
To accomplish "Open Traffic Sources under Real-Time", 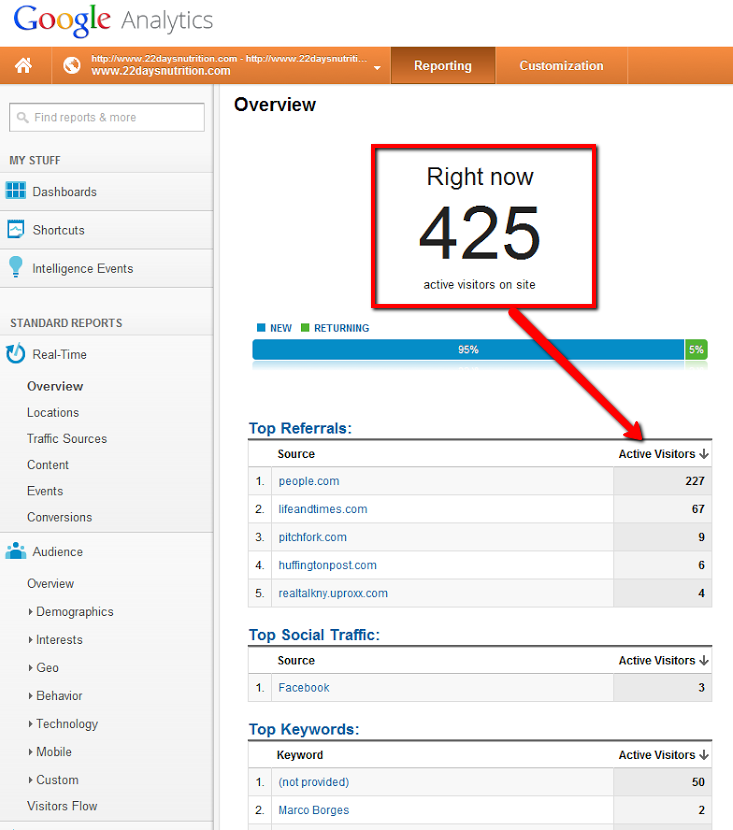I will (67, 439).
